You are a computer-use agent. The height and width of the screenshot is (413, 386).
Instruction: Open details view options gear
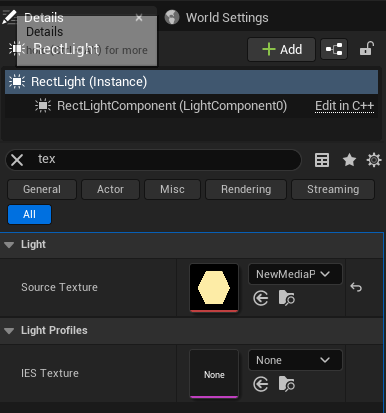click(x=374, y=160)
